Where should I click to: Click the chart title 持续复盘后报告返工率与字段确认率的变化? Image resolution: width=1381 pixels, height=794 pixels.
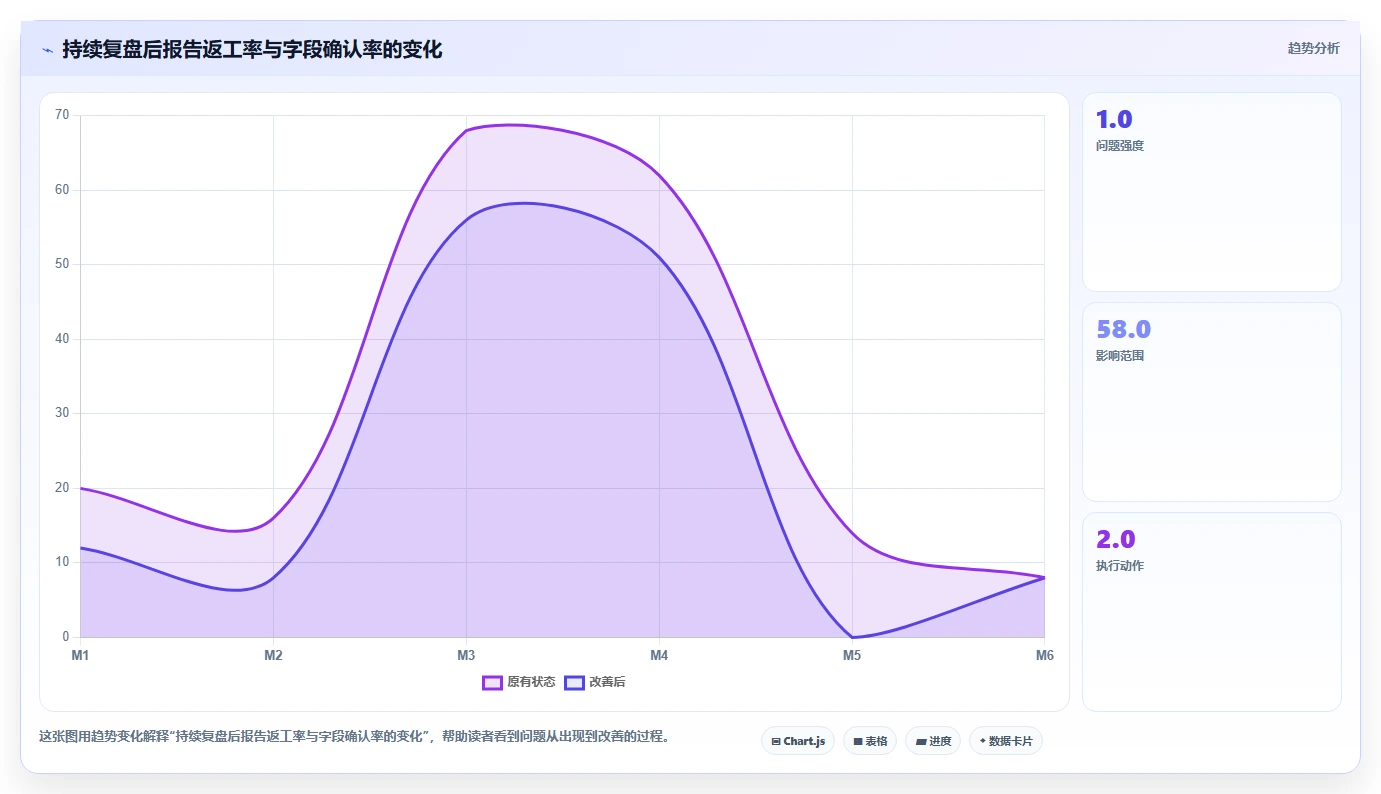pos(252,49)
